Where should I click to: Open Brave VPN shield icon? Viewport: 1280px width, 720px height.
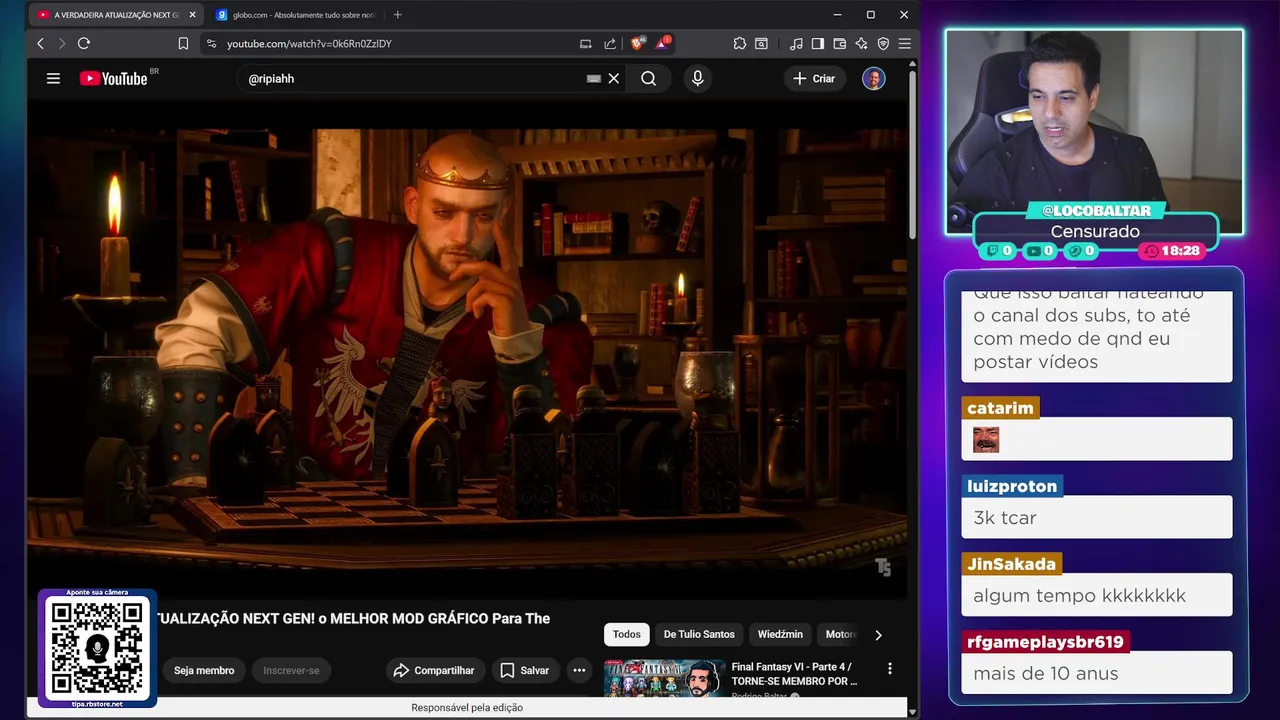pos(883,44)
